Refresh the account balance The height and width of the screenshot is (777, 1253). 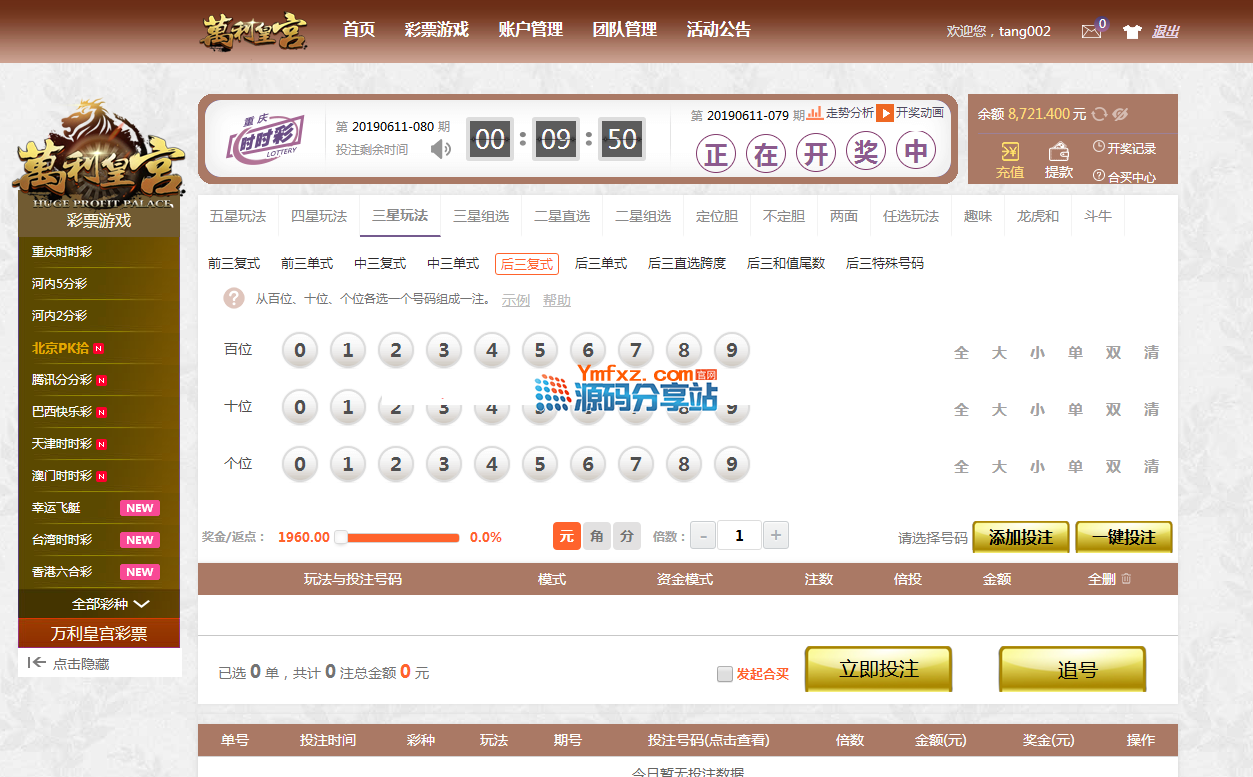(x=1100, y=114)
